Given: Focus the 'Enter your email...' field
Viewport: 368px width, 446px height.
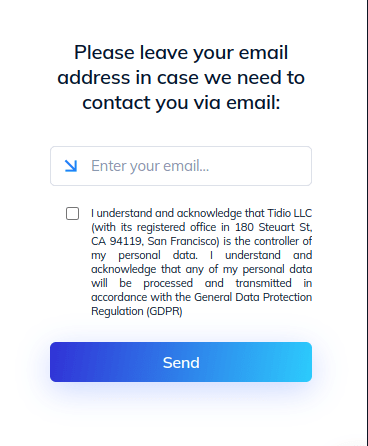Looking at the screenshot, I should pyautogui.click(x=181, y=166).
